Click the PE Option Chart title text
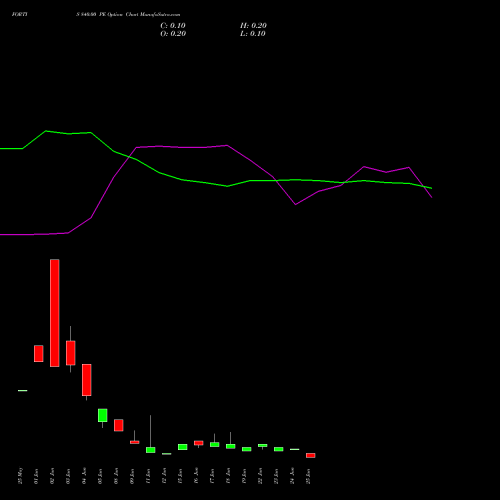Screen dimensions: 500x500 (128, 15)
